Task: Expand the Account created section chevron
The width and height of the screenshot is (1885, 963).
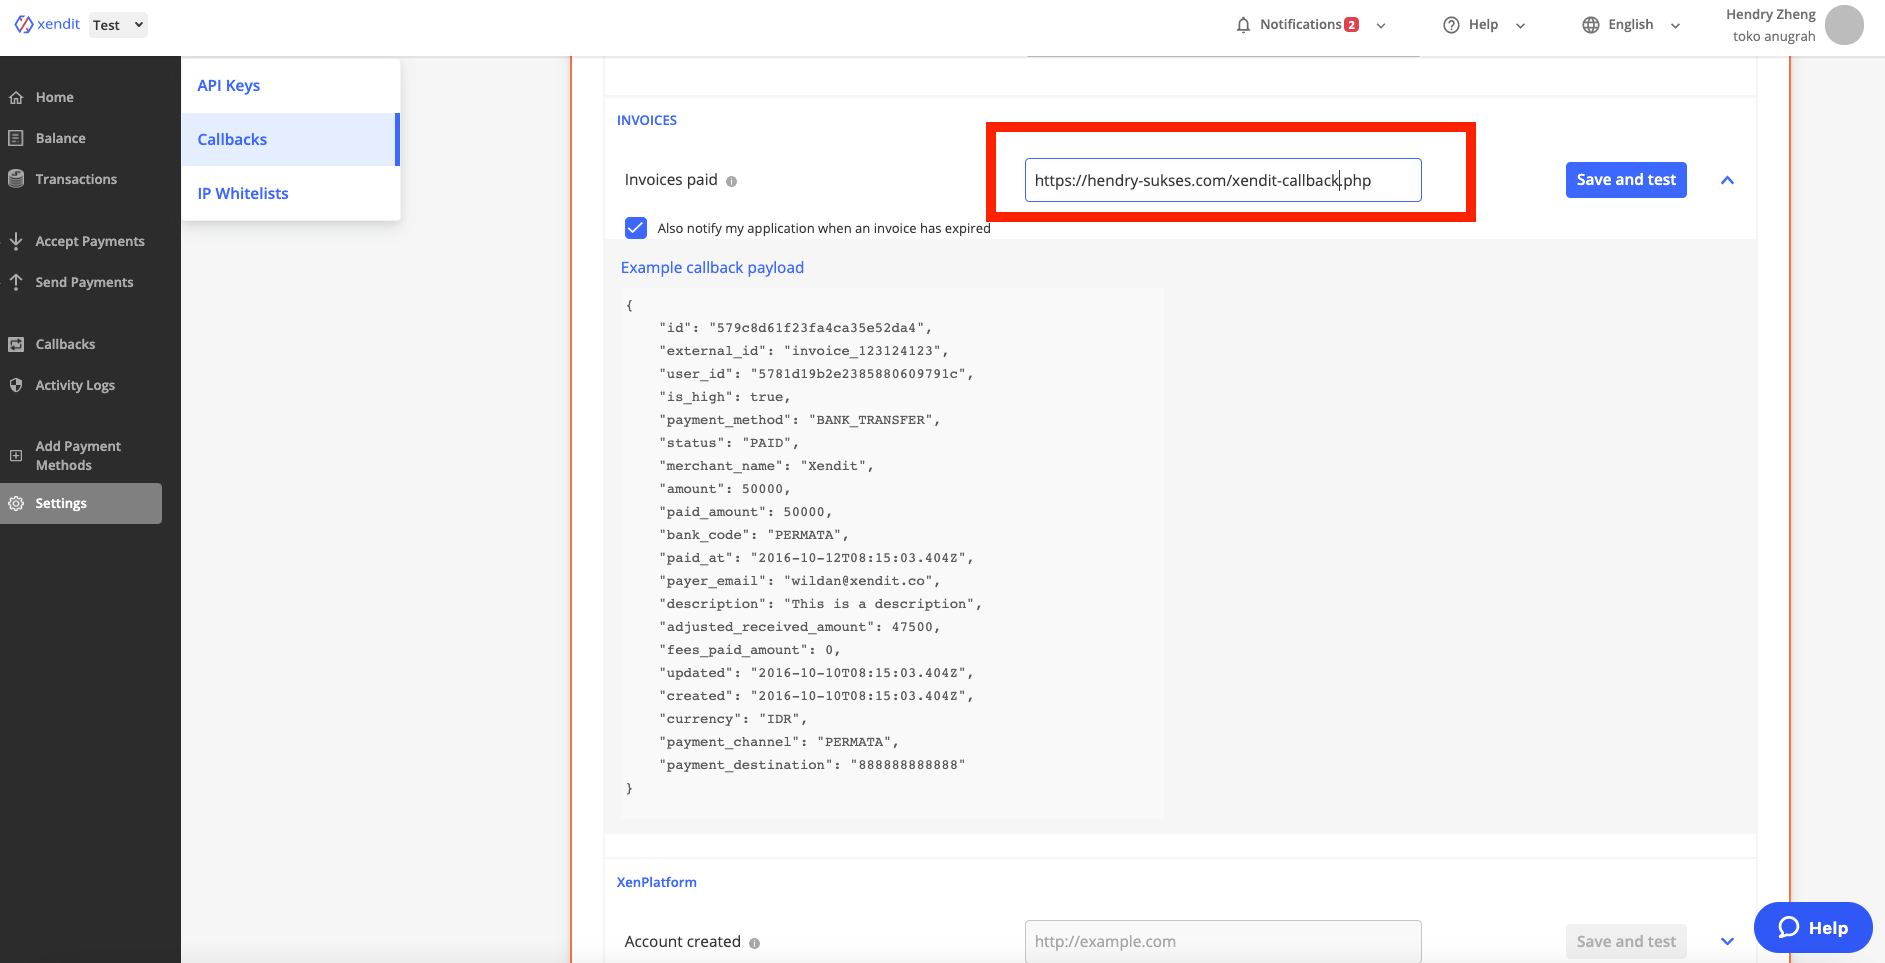Action: (1727, 941)
